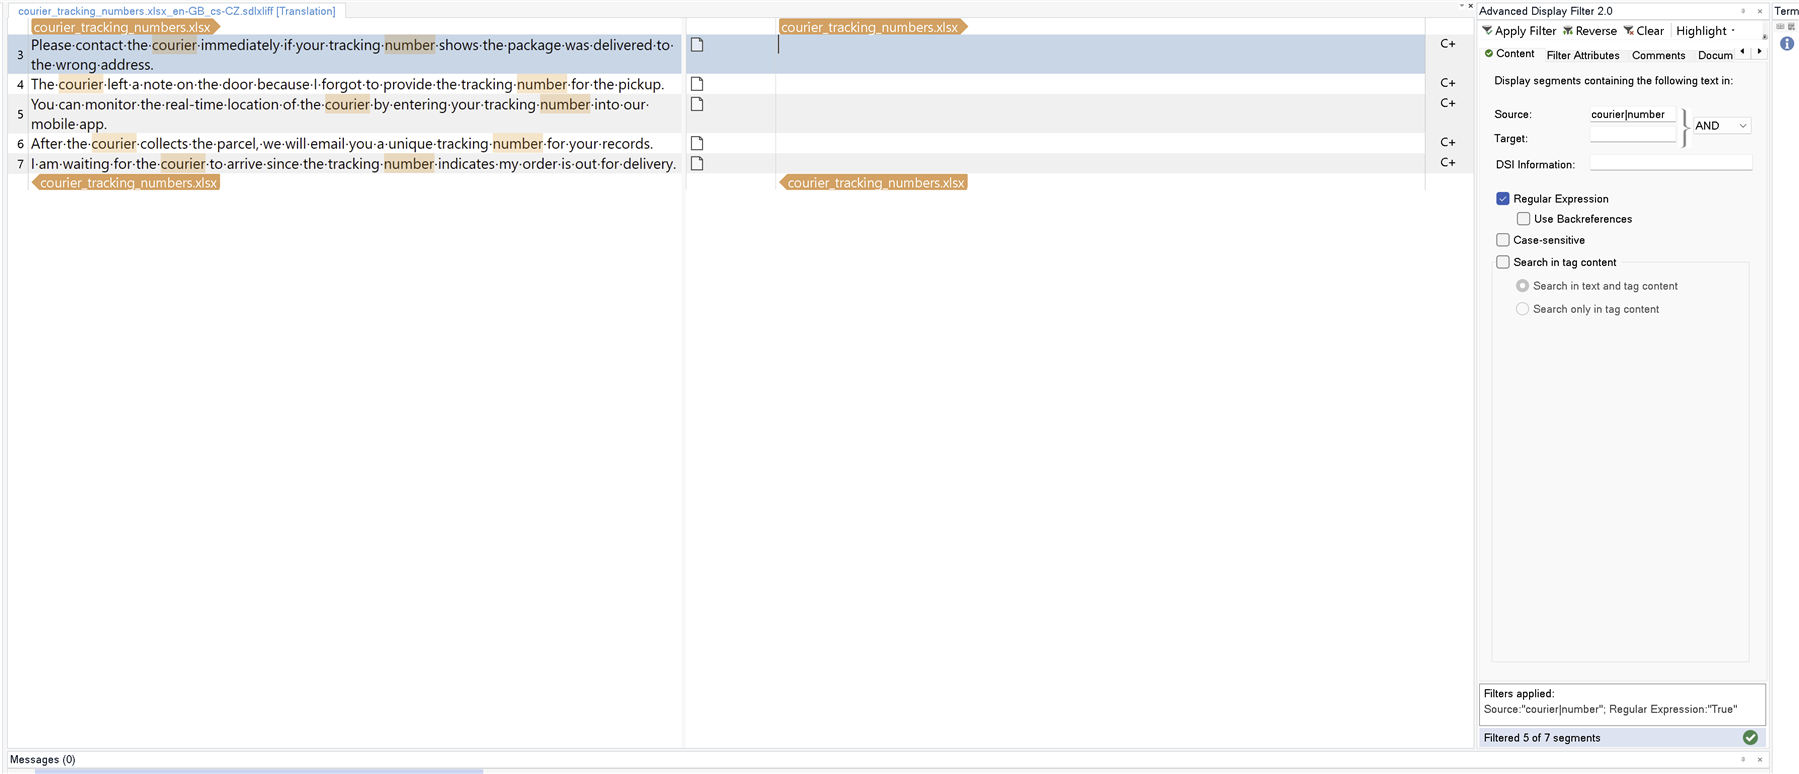The width and height of the screenshot is (1799, 774).
Task: Click the target cell of segment 4
Action: [x=1100, y=84]
